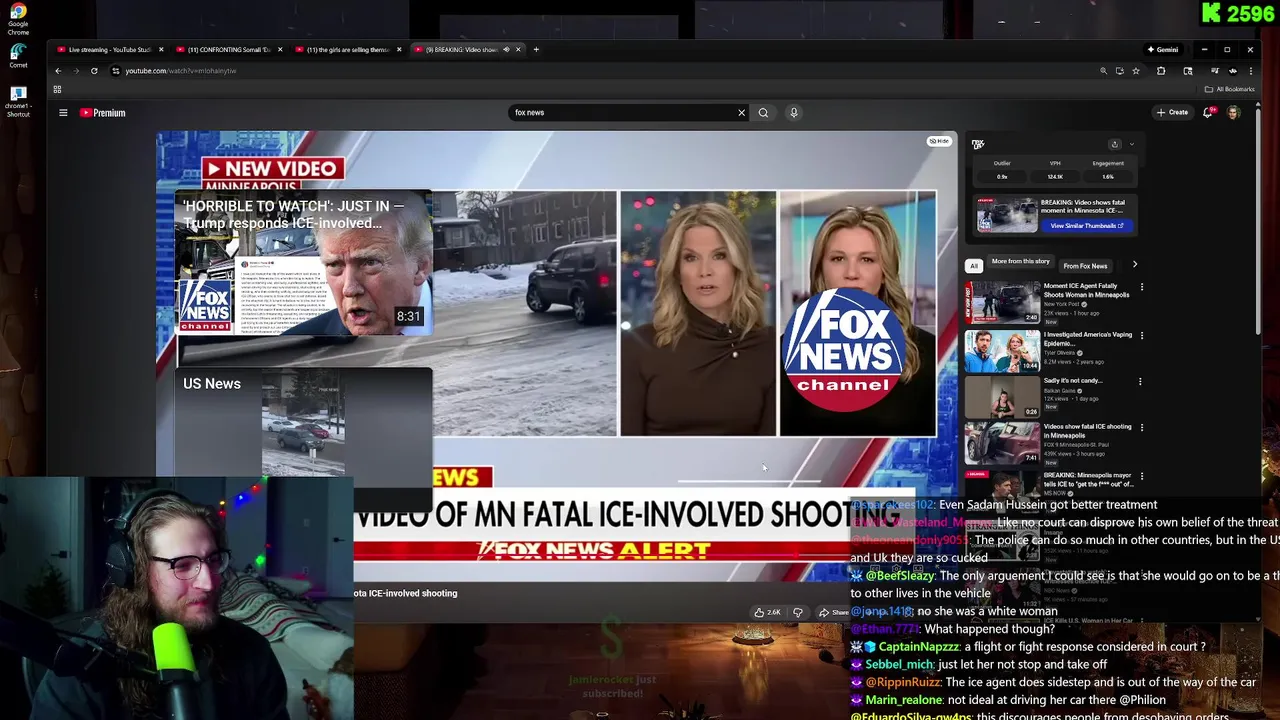The width and height of the screenshot is (1280, 720).
Task: Close the 'CONFRONTING Somali' tab
Action: click(280, 49)
